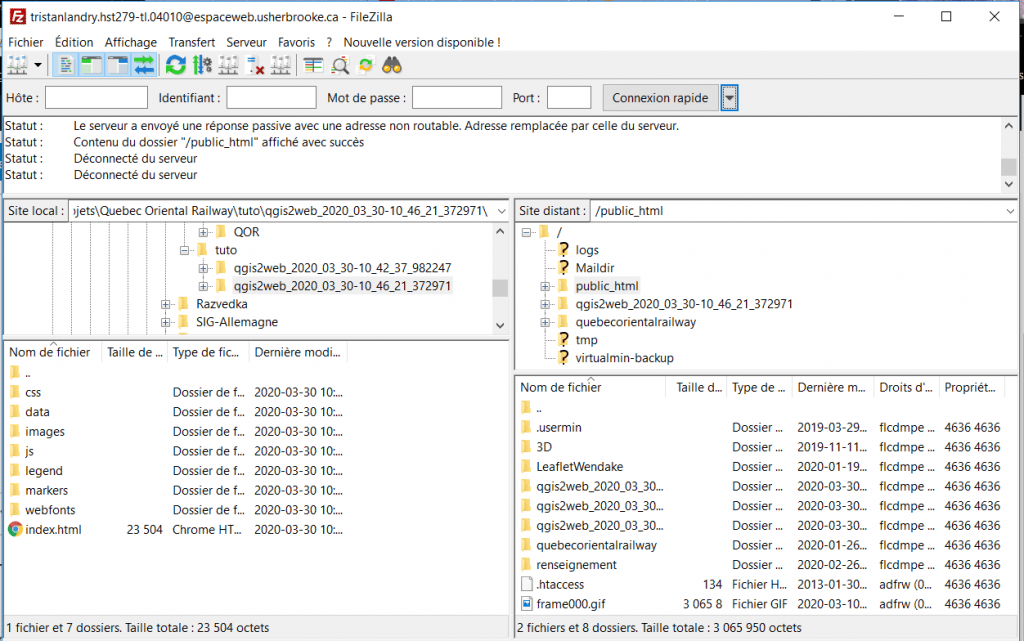Expand the QOR folder in local tree
The height and width of the screenshot is (641, 1024).
click(203, 232)
